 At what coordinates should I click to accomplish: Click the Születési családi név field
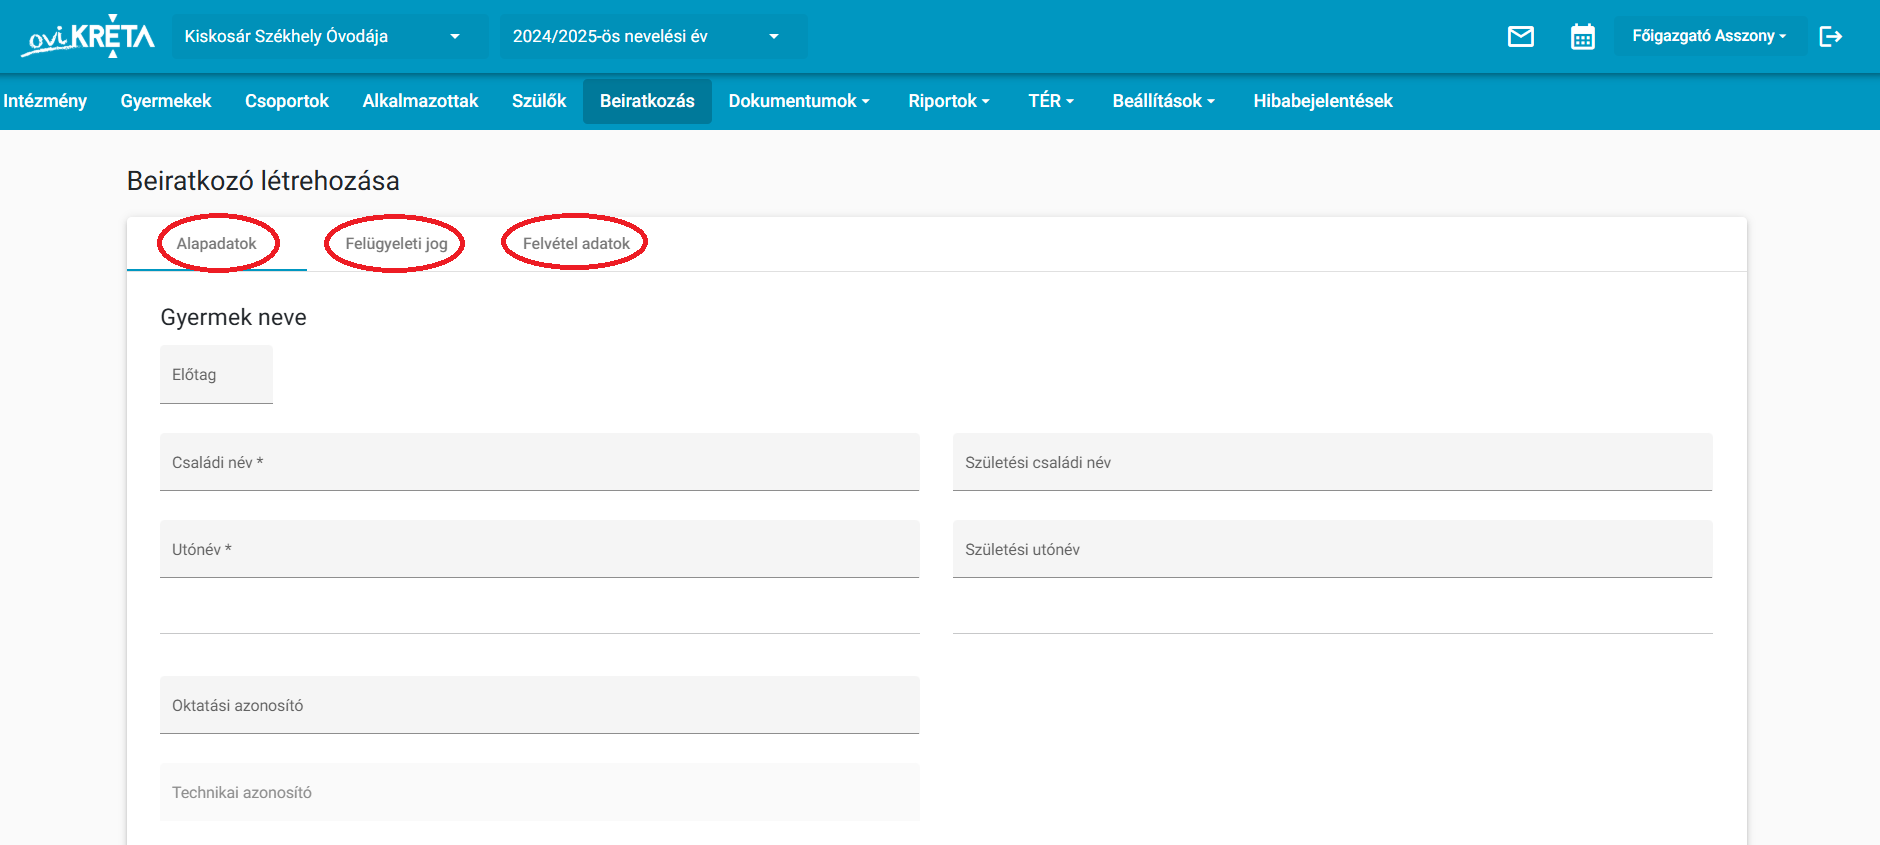1332,462
